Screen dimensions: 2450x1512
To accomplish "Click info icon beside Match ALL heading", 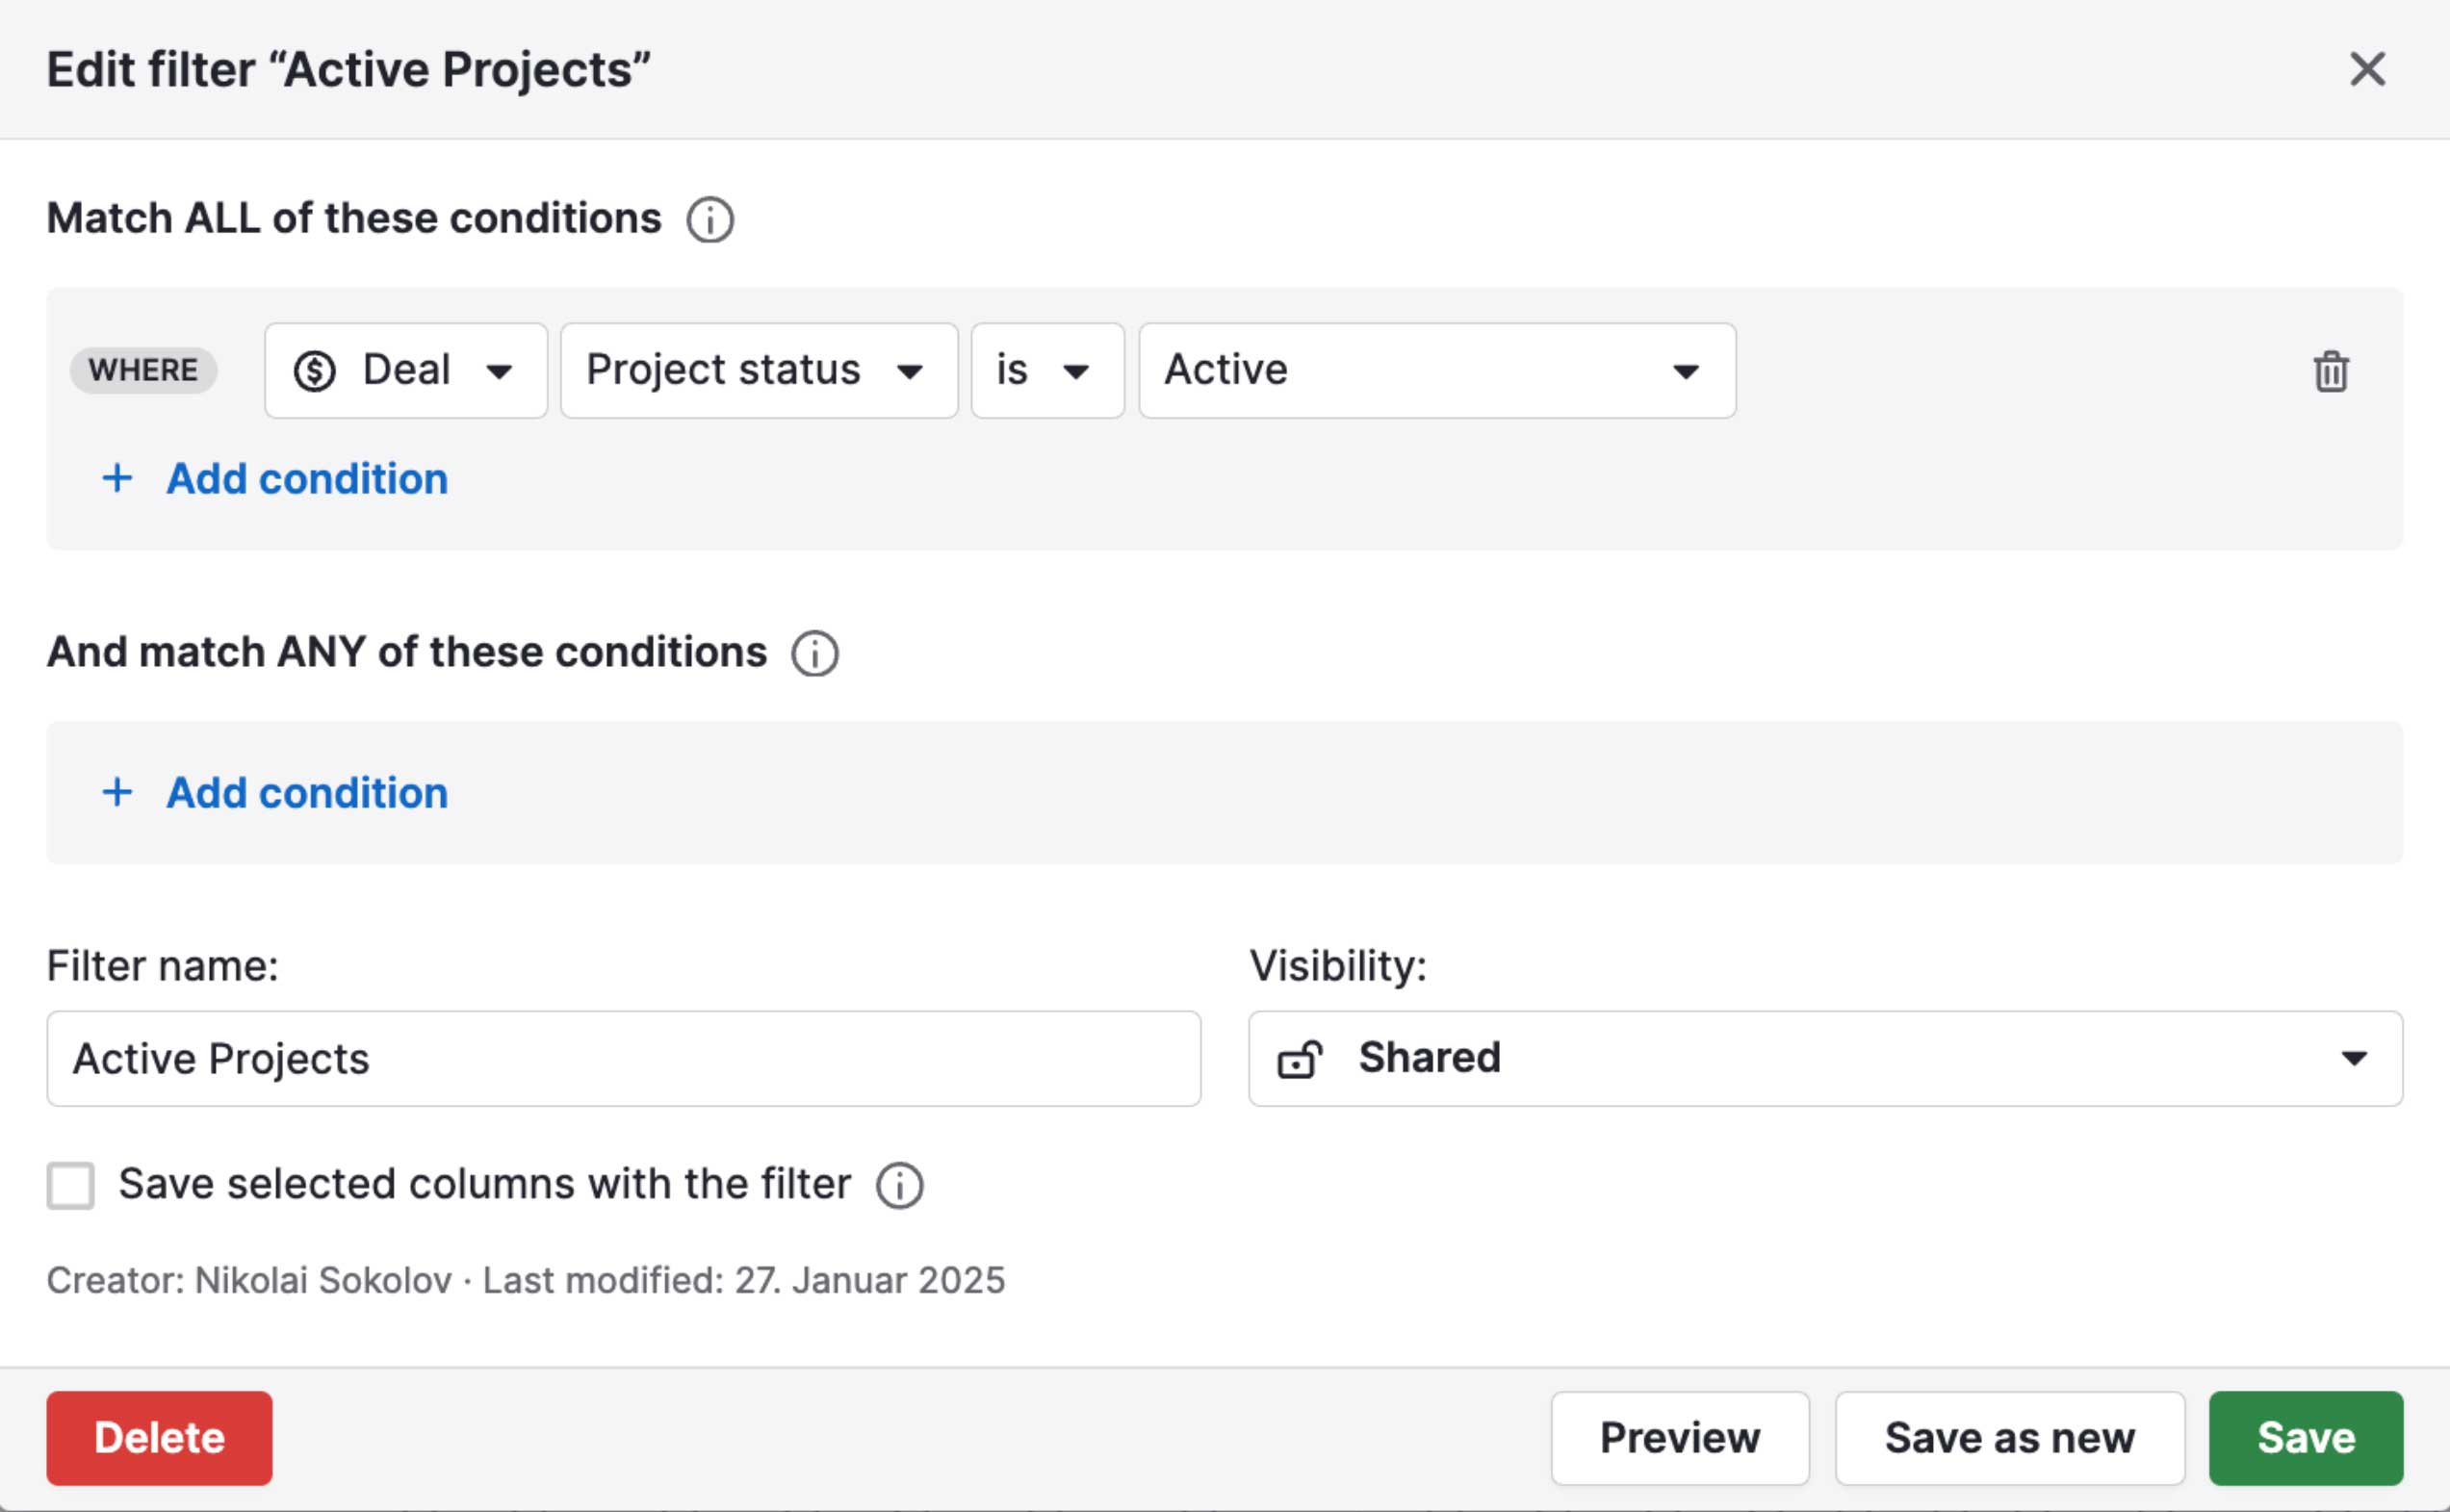I will click(x=710, y=220).
